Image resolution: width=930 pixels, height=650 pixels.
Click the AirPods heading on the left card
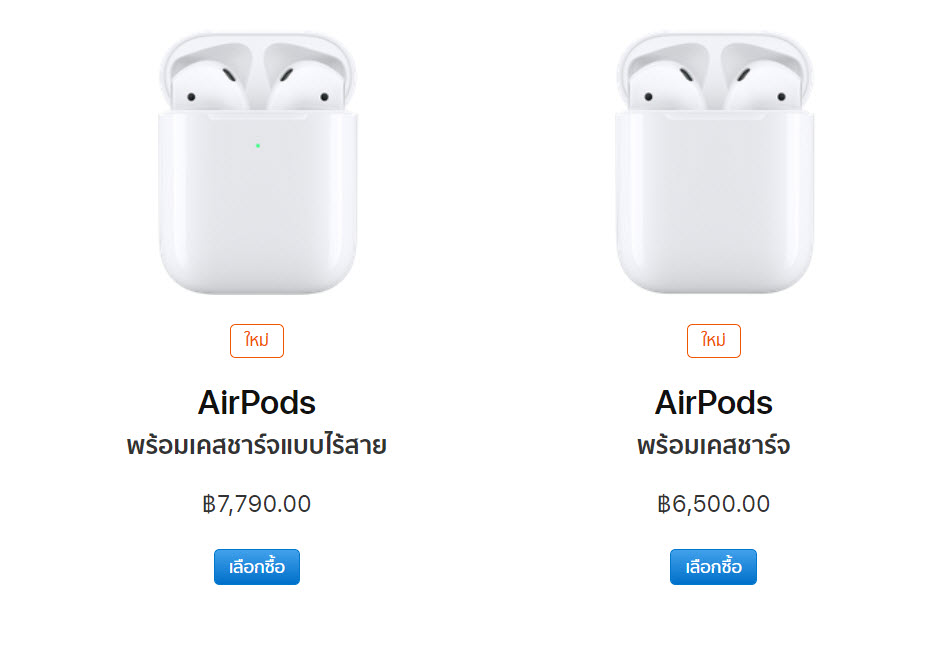coord(257,403)
